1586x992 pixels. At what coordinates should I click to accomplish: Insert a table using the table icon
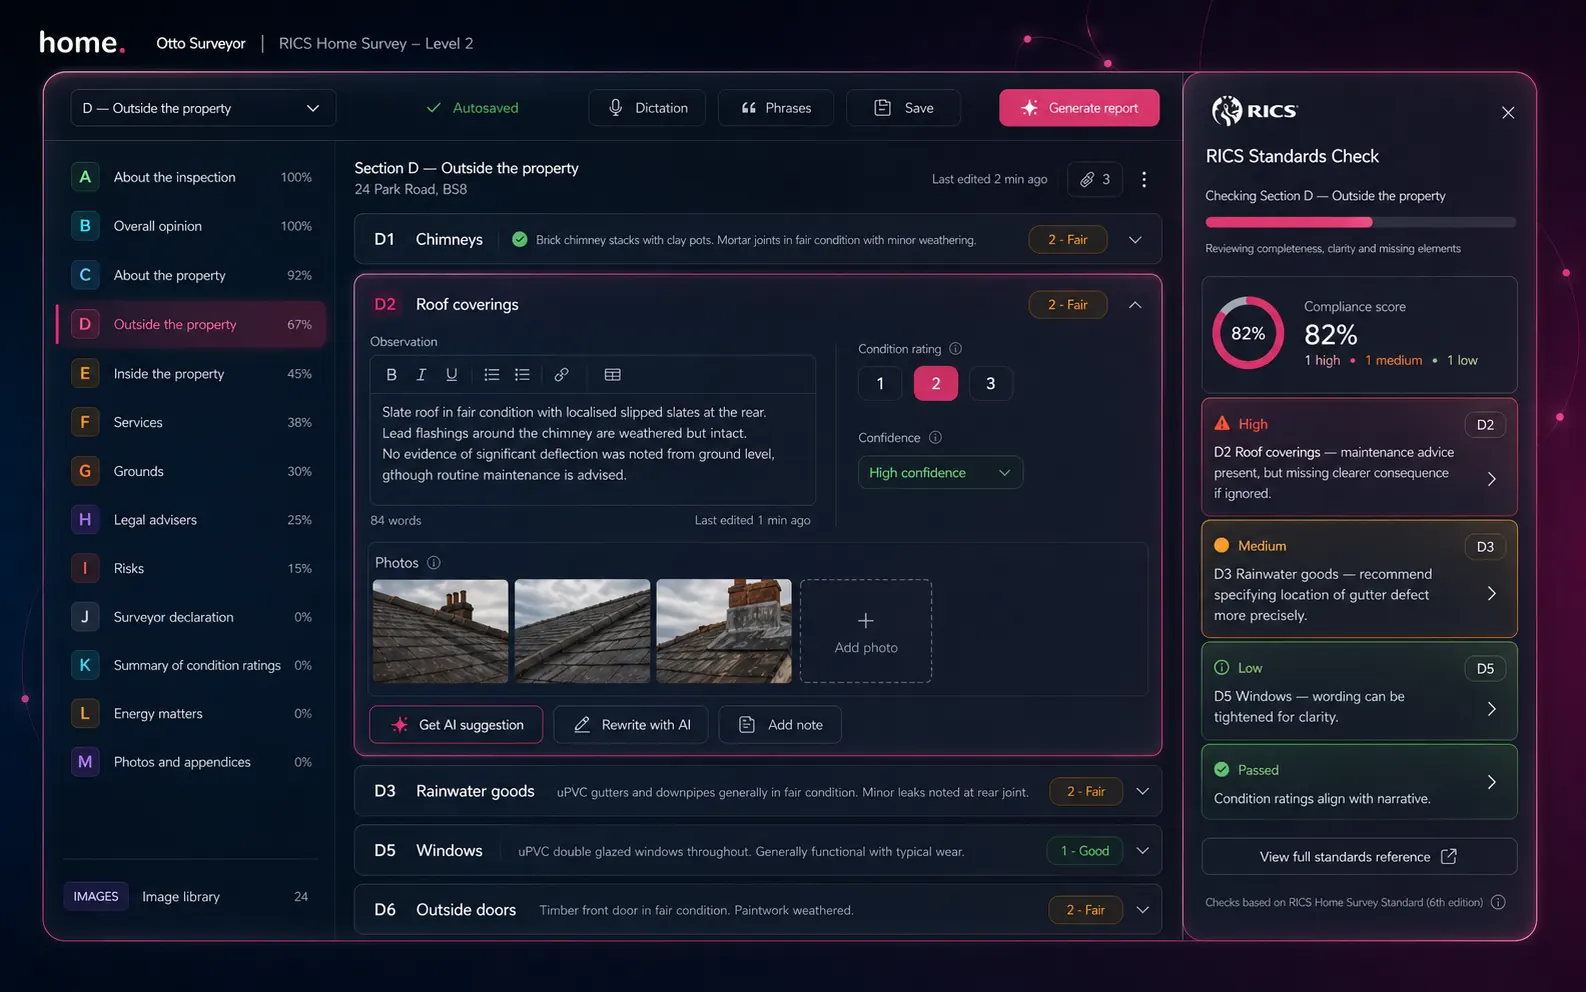(x=613, y=375)
